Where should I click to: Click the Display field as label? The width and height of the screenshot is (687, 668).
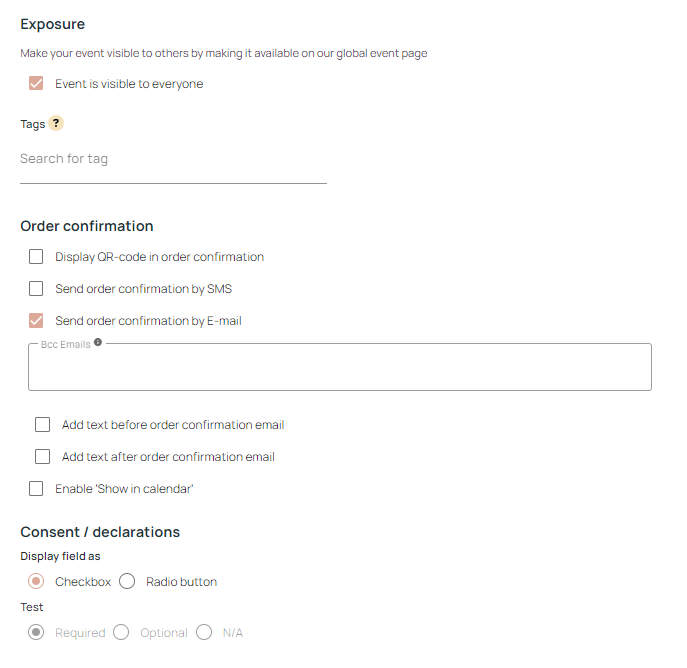[x=60, y=556]
